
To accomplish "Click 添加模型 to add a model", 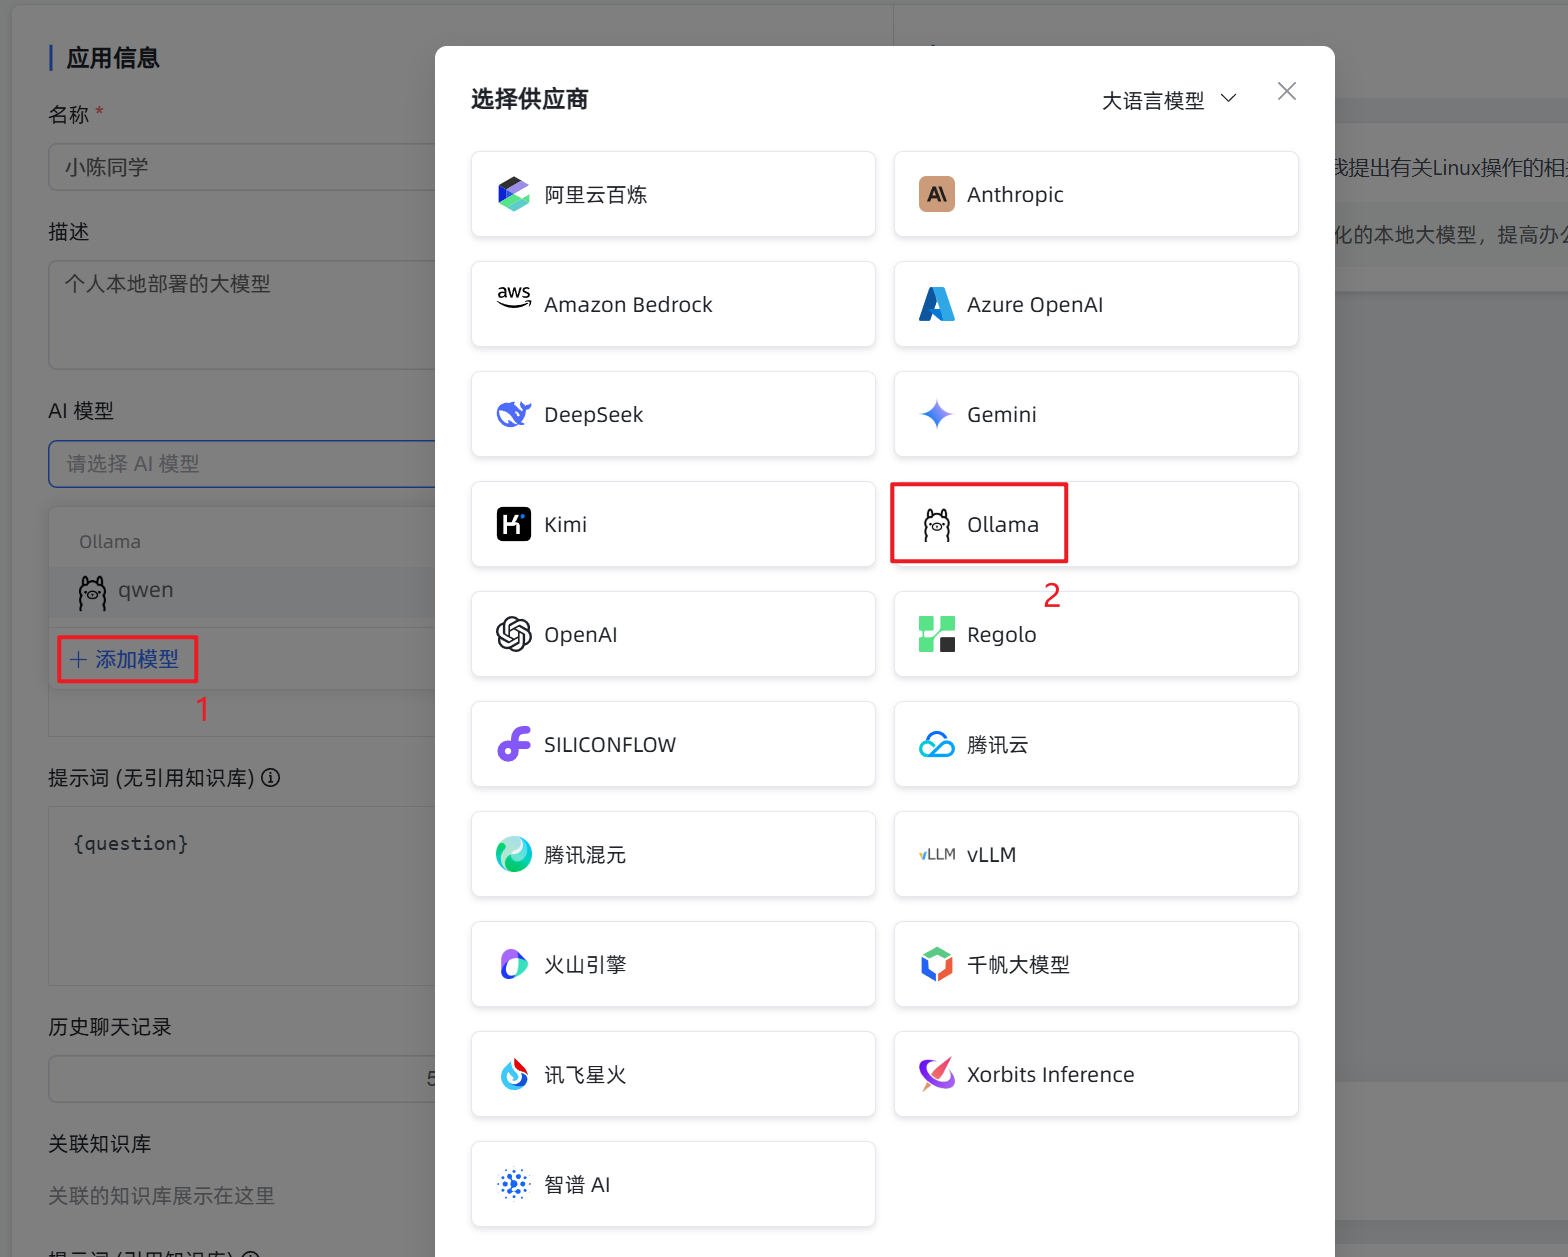I will click(125, 659).
